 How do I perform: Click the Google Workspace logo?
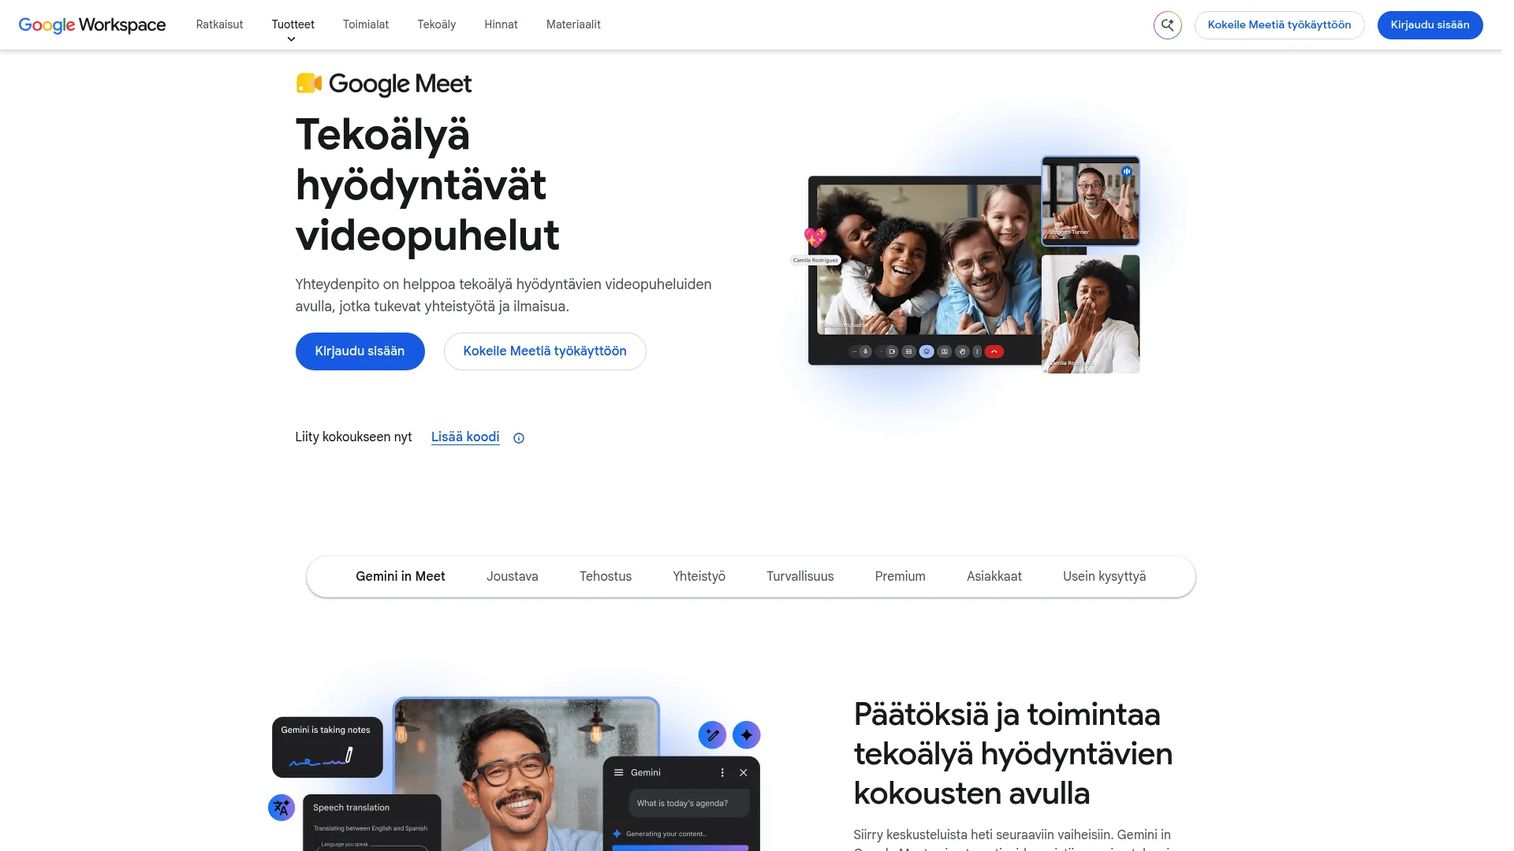point(92,24)
